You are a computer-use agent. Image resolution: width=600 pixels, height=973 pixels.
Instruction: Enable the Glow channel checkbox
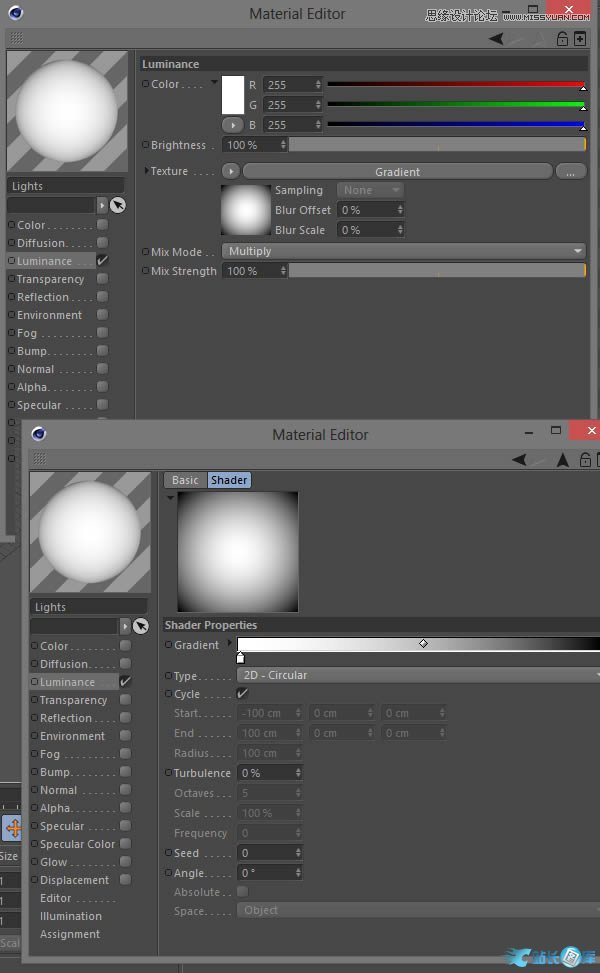coord(125,862)
